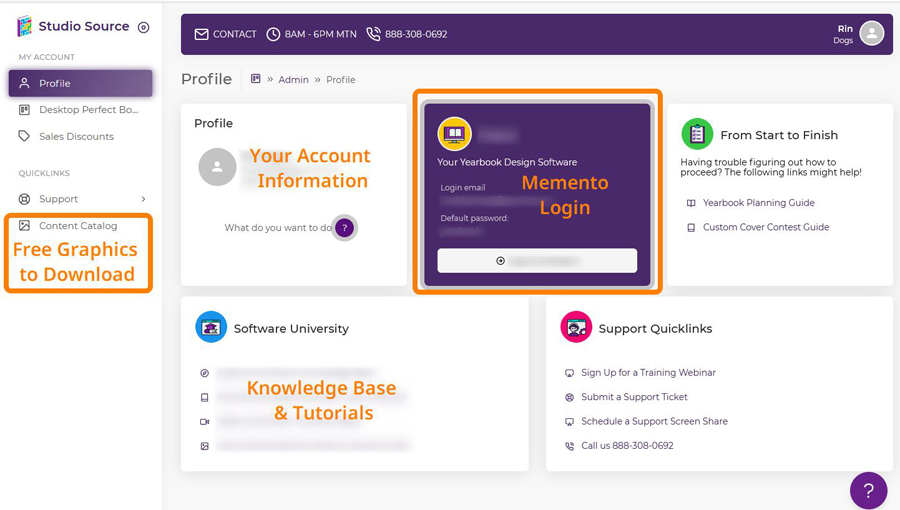Image resolution: width=900 pixels, height=510 pixels.
Task: Expand the Support sidebar submenu arrow
Action: [x=143, y=199]
